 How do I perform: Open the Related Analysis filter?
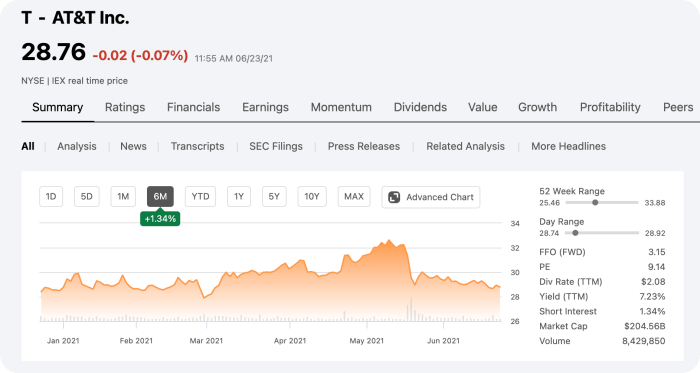tap(466, 146)
